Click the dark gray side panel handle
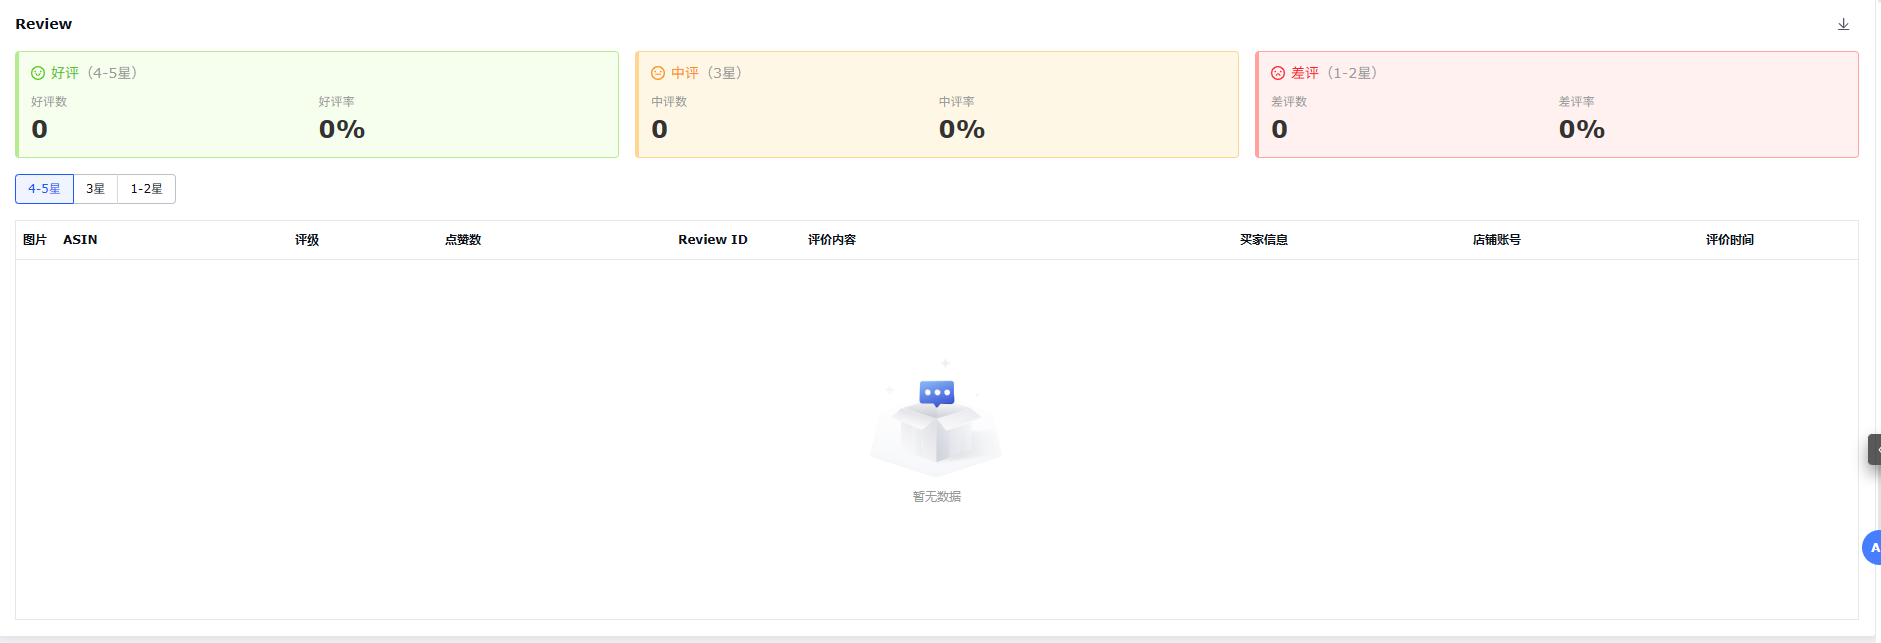Viewport: 1881px width, 643px height. [x=1874, y=449]
